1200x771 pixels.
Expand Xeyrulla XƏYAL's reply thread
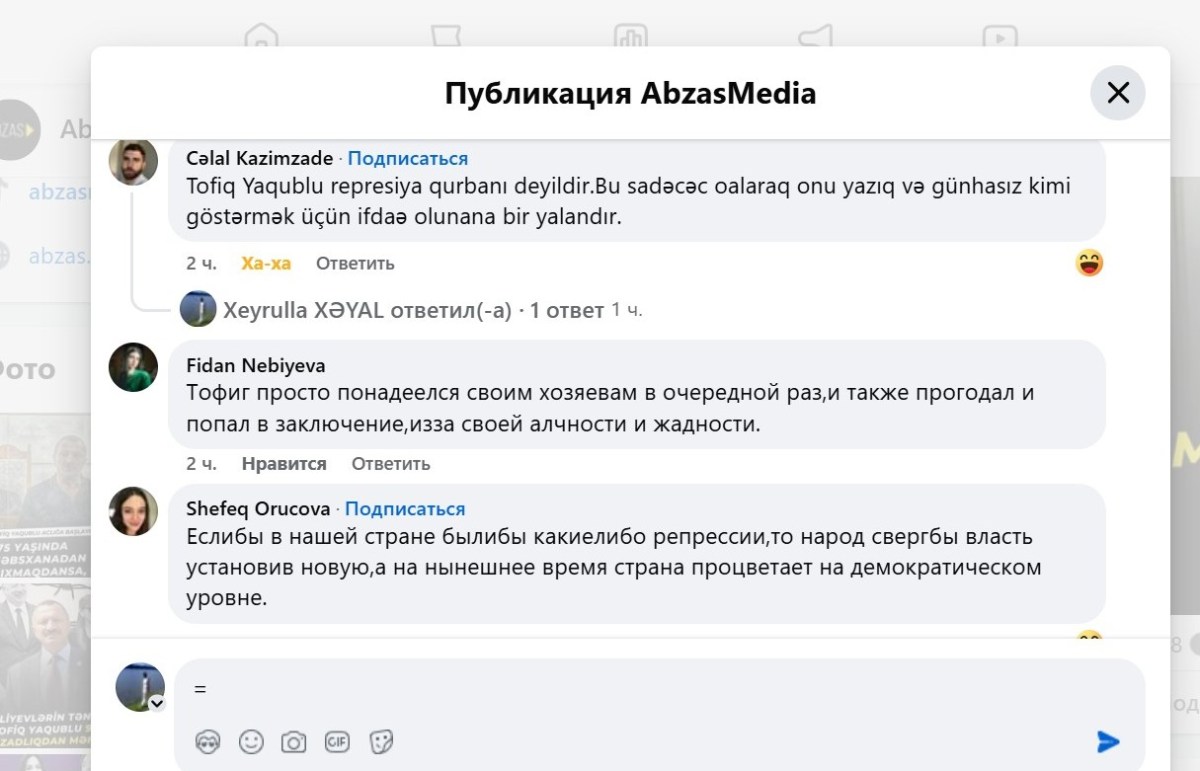pos(413,310)
